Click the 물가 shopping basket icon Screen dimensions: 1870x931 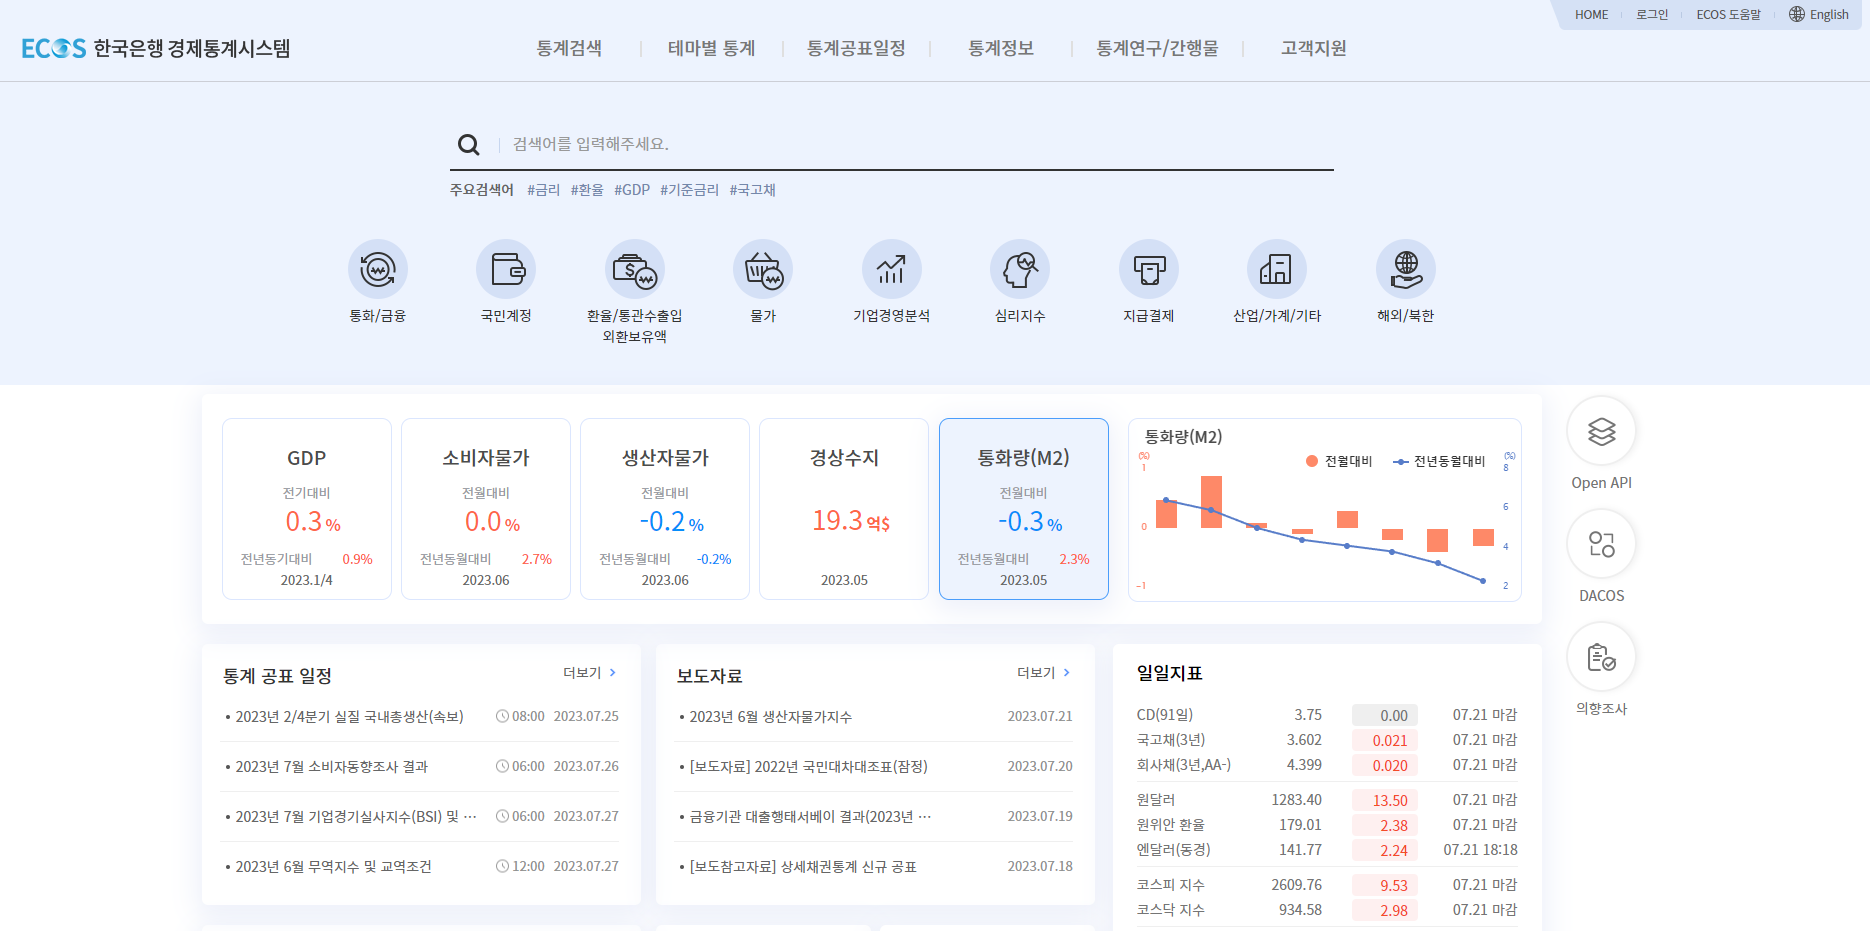point(763,269)
